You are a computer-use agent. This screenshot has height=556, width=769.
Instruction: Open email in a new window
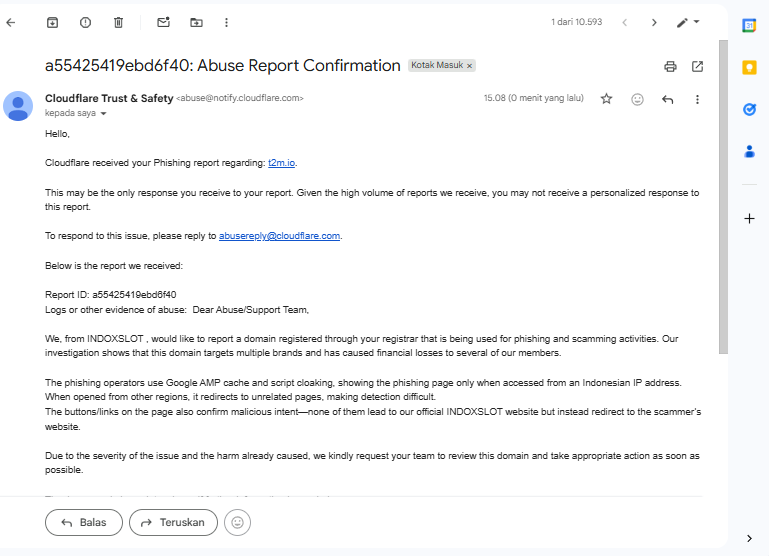tap(697, 67)
